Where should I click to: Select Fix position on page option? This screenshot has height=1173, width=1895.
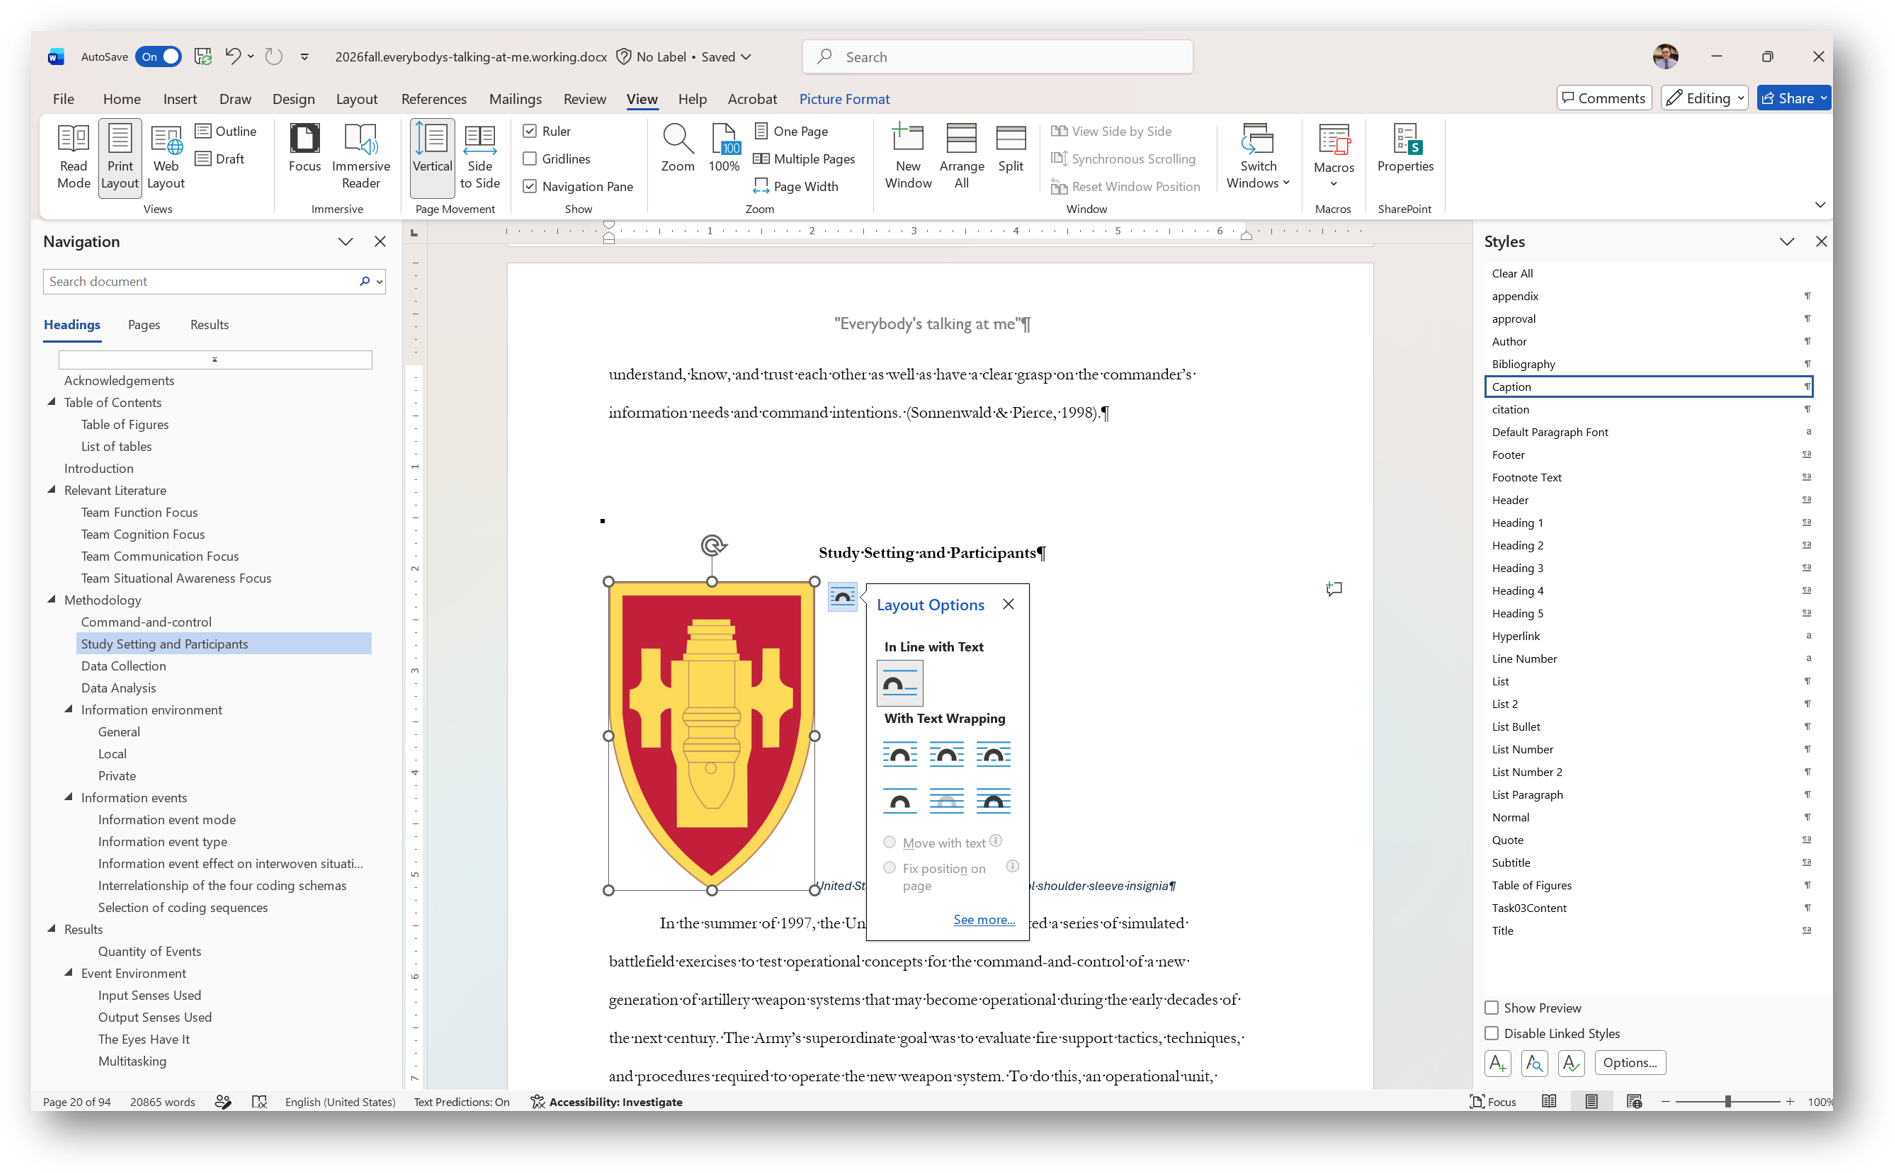[889, 868]
